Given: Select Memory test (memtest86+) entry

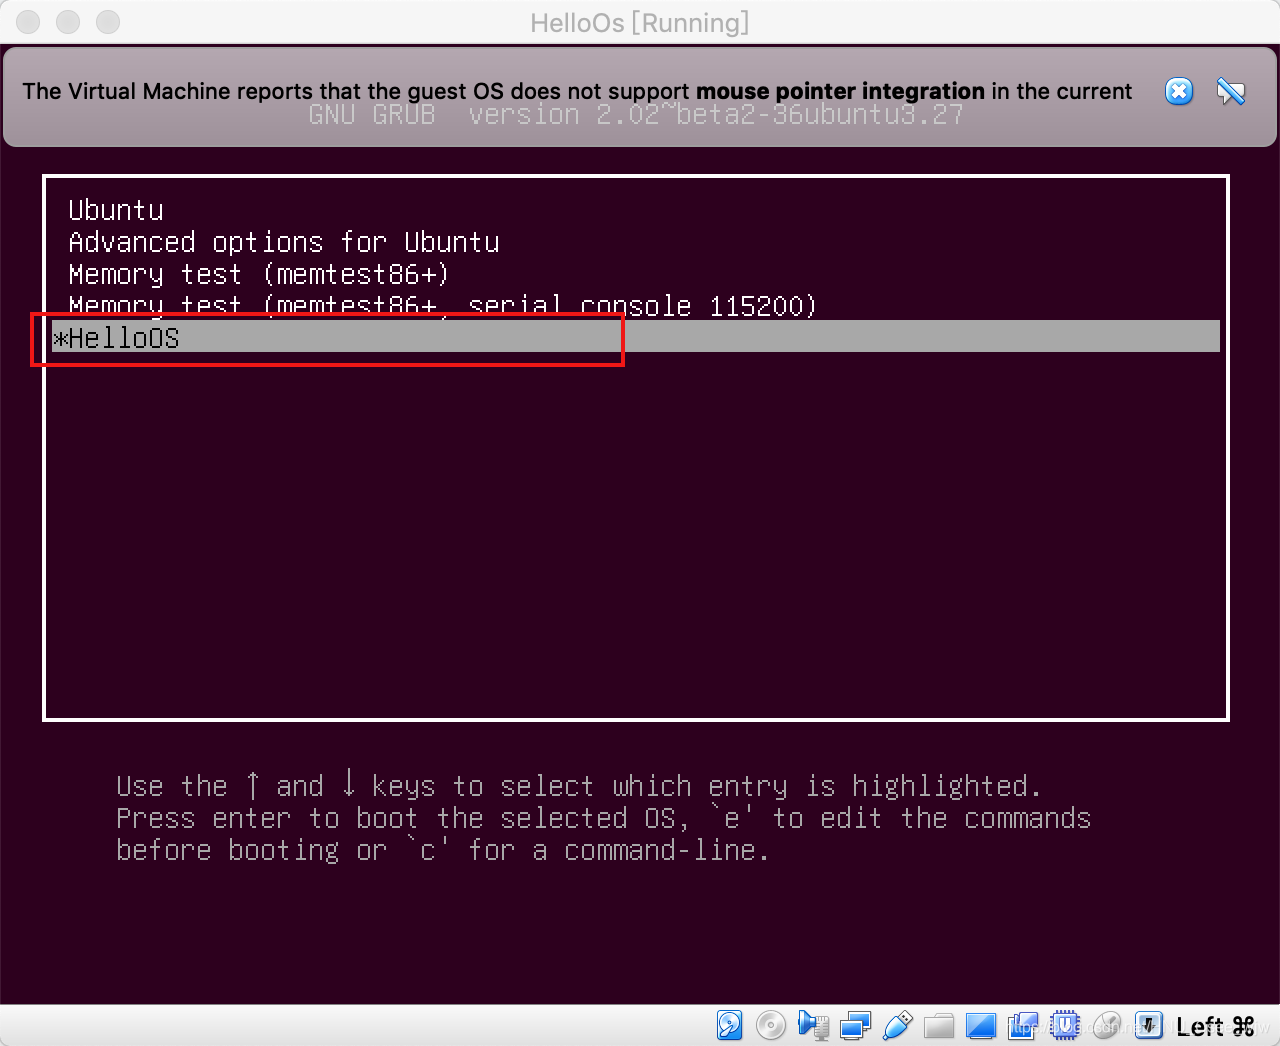Looking at the screenshot, I should pyautogui.click(x=635, y=274).
